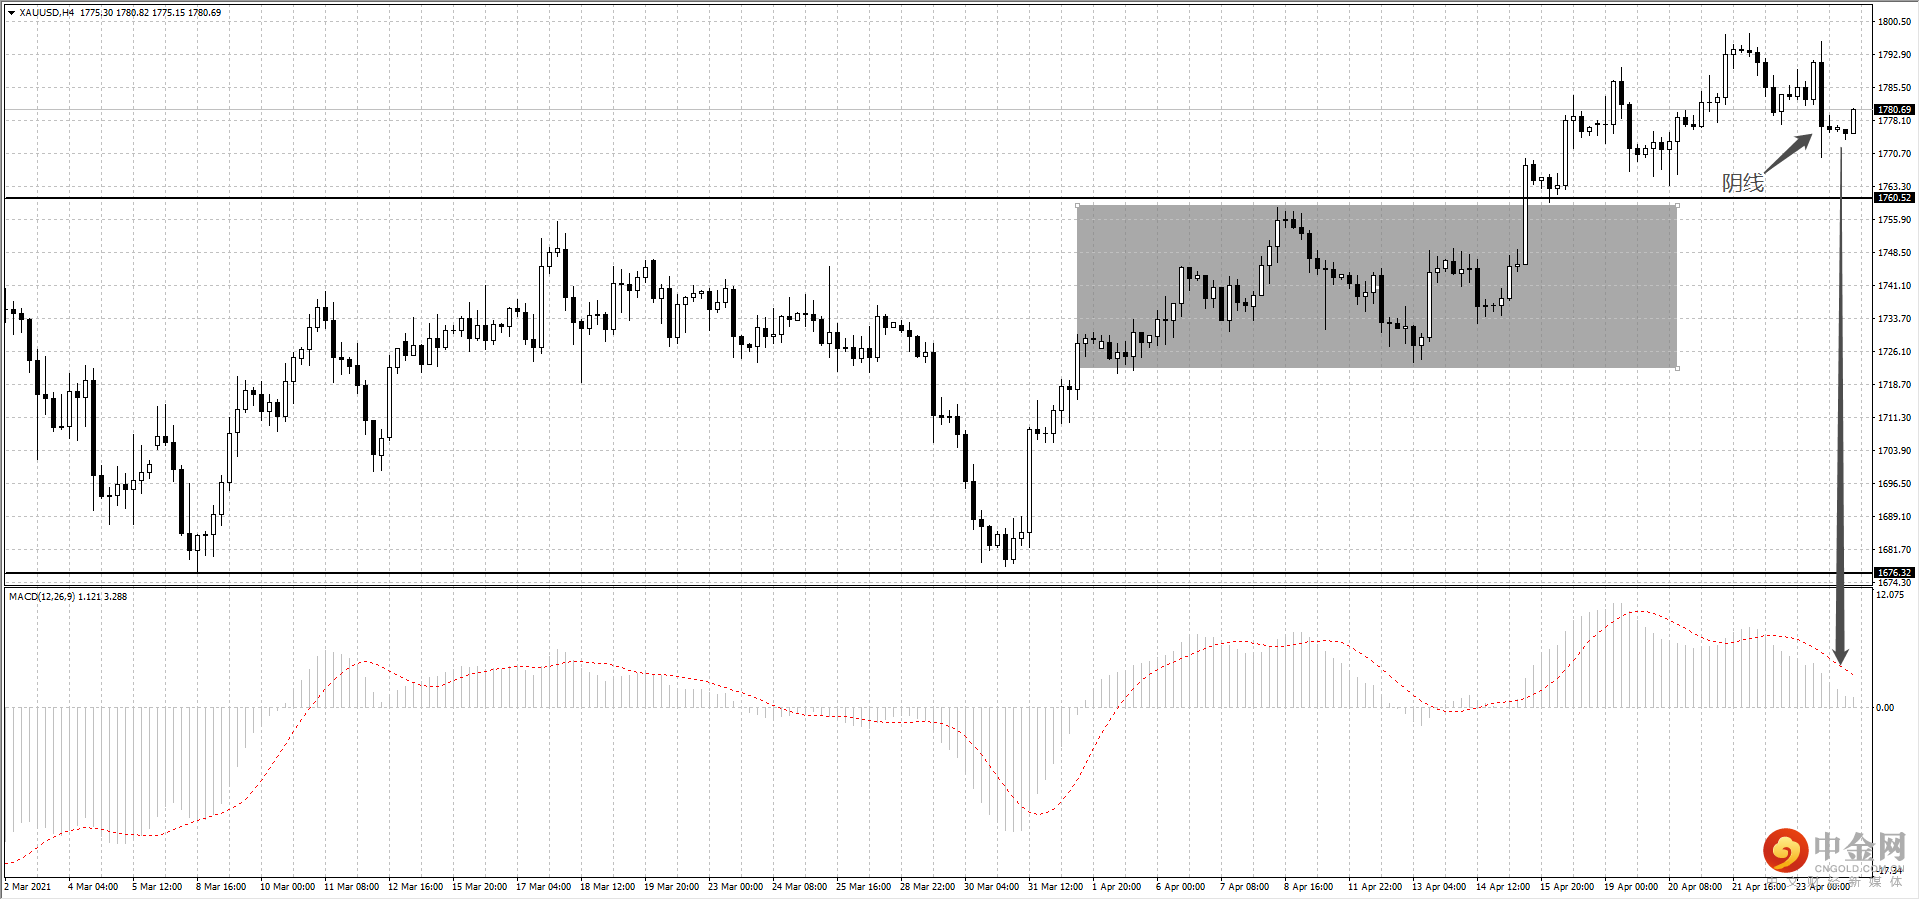This screenshot has width=1920, height=900.
Task: Click the 1792.90 price axis label
Action: pyautogui.click(x=1894, y=55)
